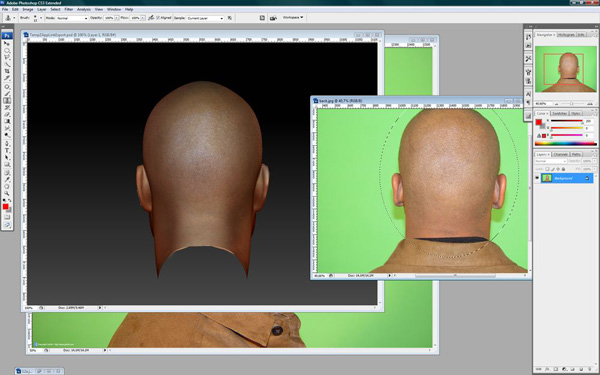Switch to the Styles tab

pyautogui.click(x=575, y=113)
